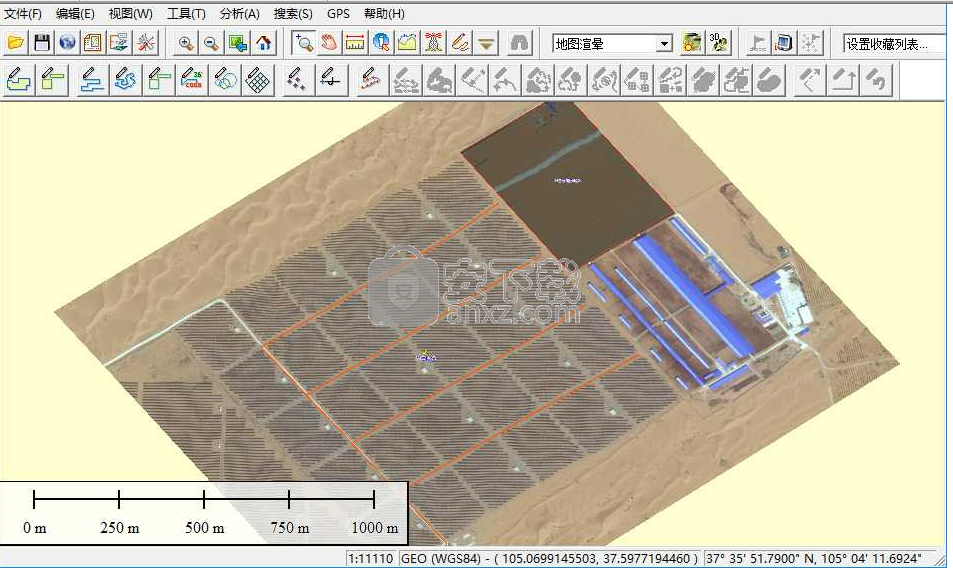The width and height of the screenshot is (953, 574).
Task: Click the Zoom Out magnifier with minus
Action: click(212, 43)
